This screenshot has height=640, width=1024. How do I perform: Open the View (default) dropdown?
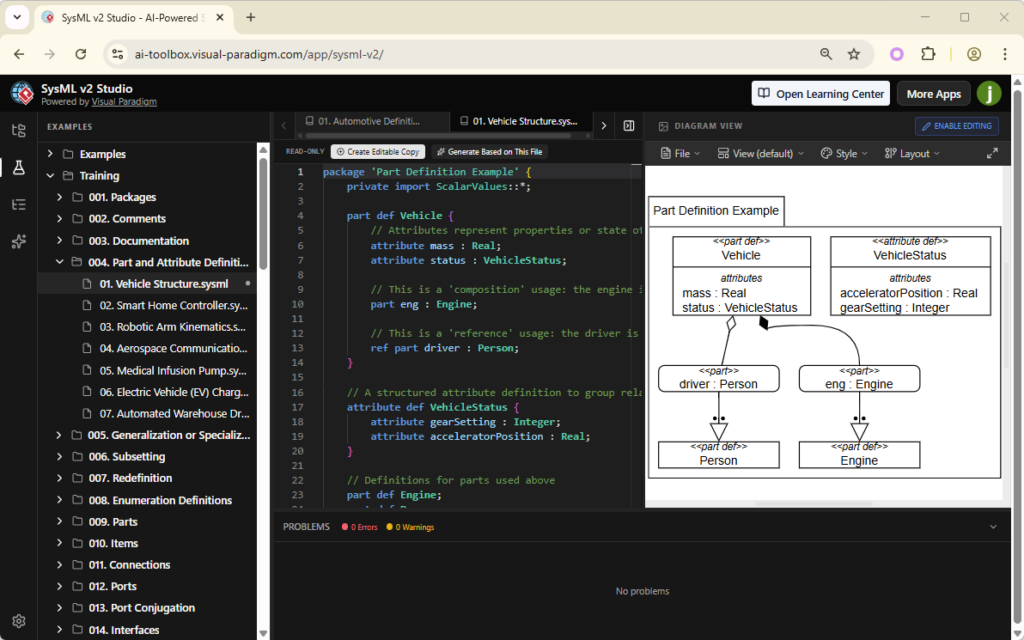(x=760, y=153)
